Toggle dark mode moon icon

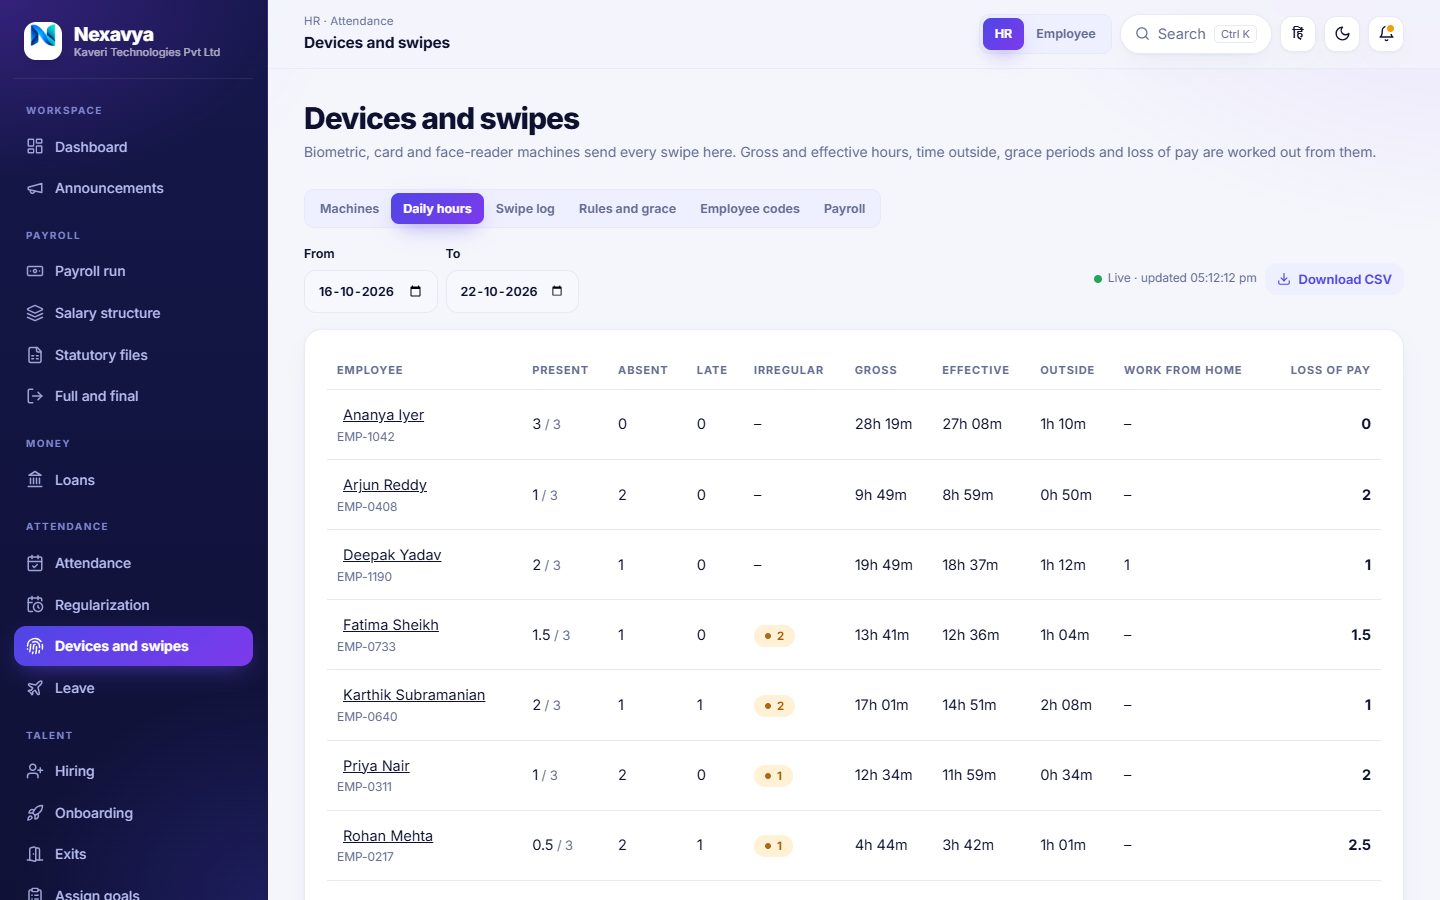point(1342,34)
